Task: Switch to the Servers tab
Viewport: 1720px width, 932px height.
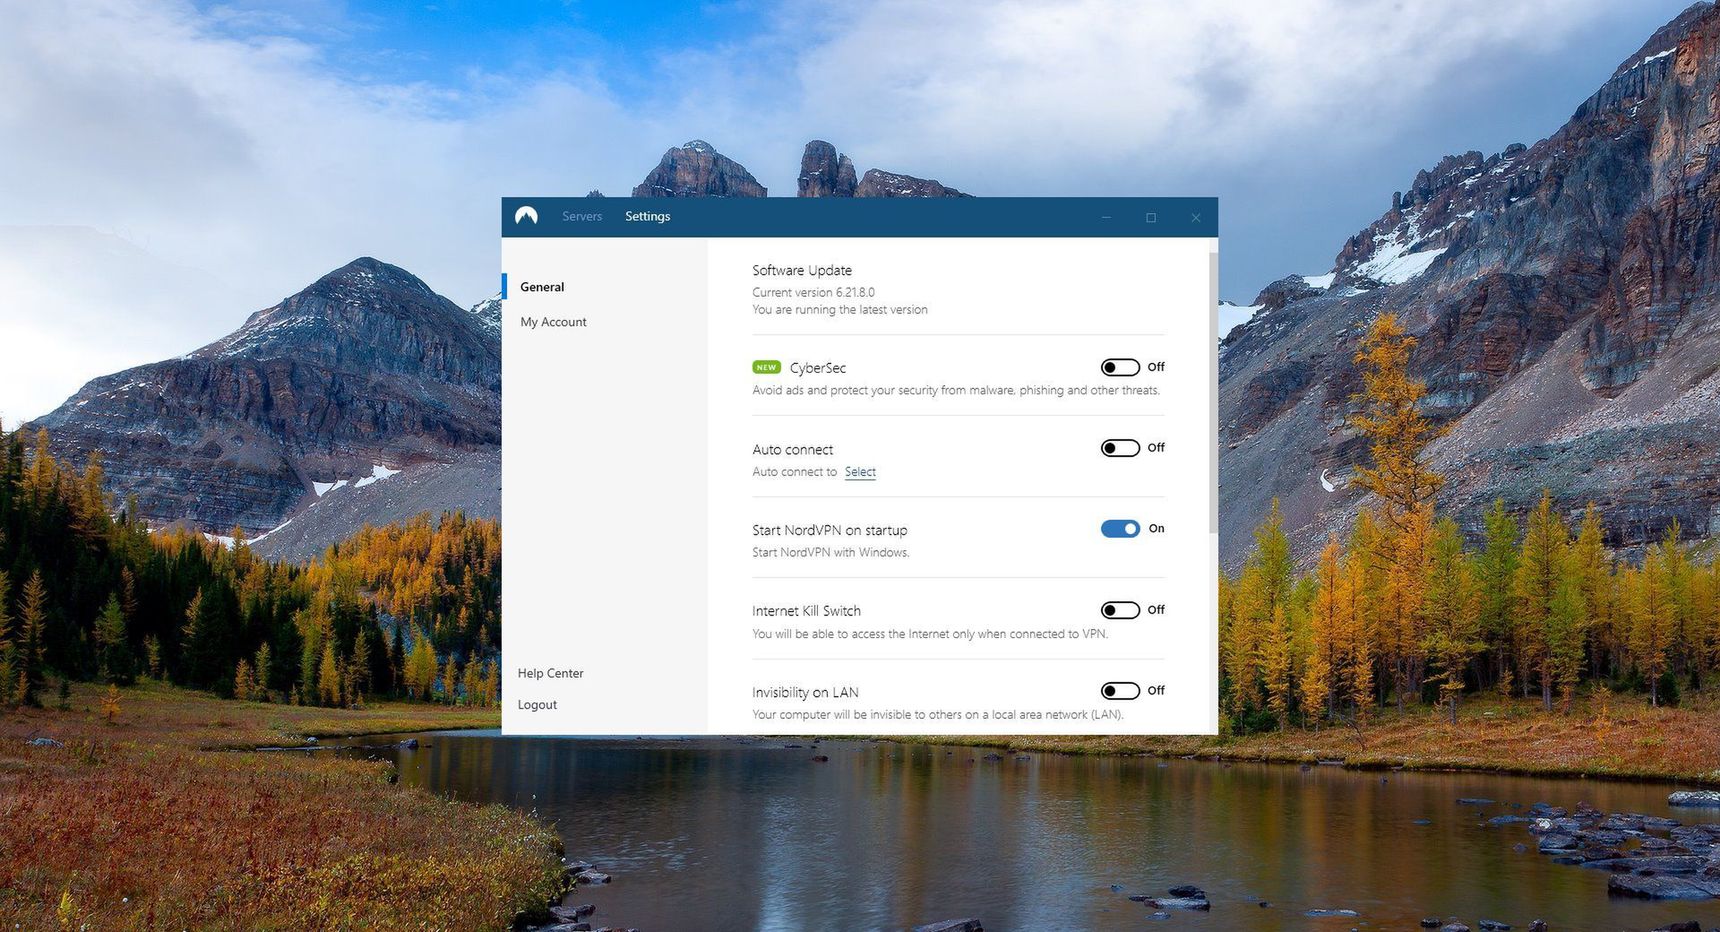Action: [x=582, y=217]
